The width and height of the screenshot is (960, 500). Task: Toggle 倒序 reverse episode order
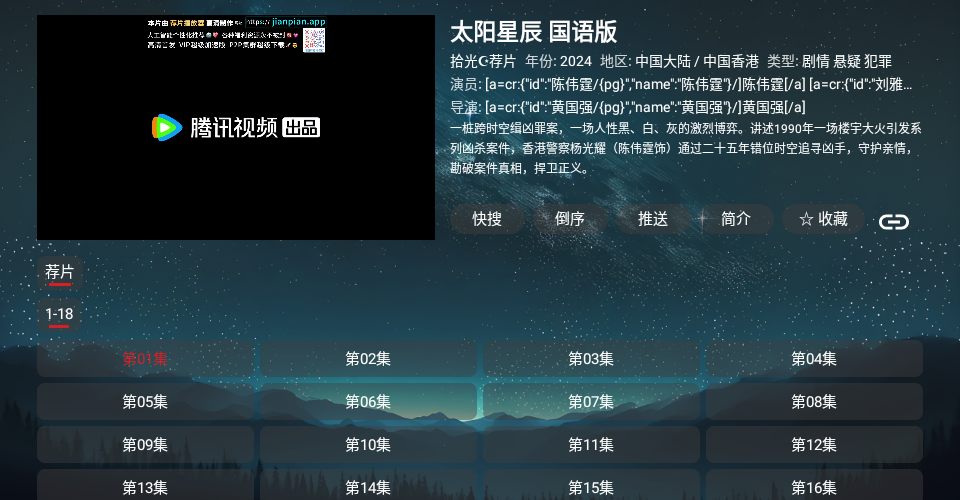[x=569, y=219]
